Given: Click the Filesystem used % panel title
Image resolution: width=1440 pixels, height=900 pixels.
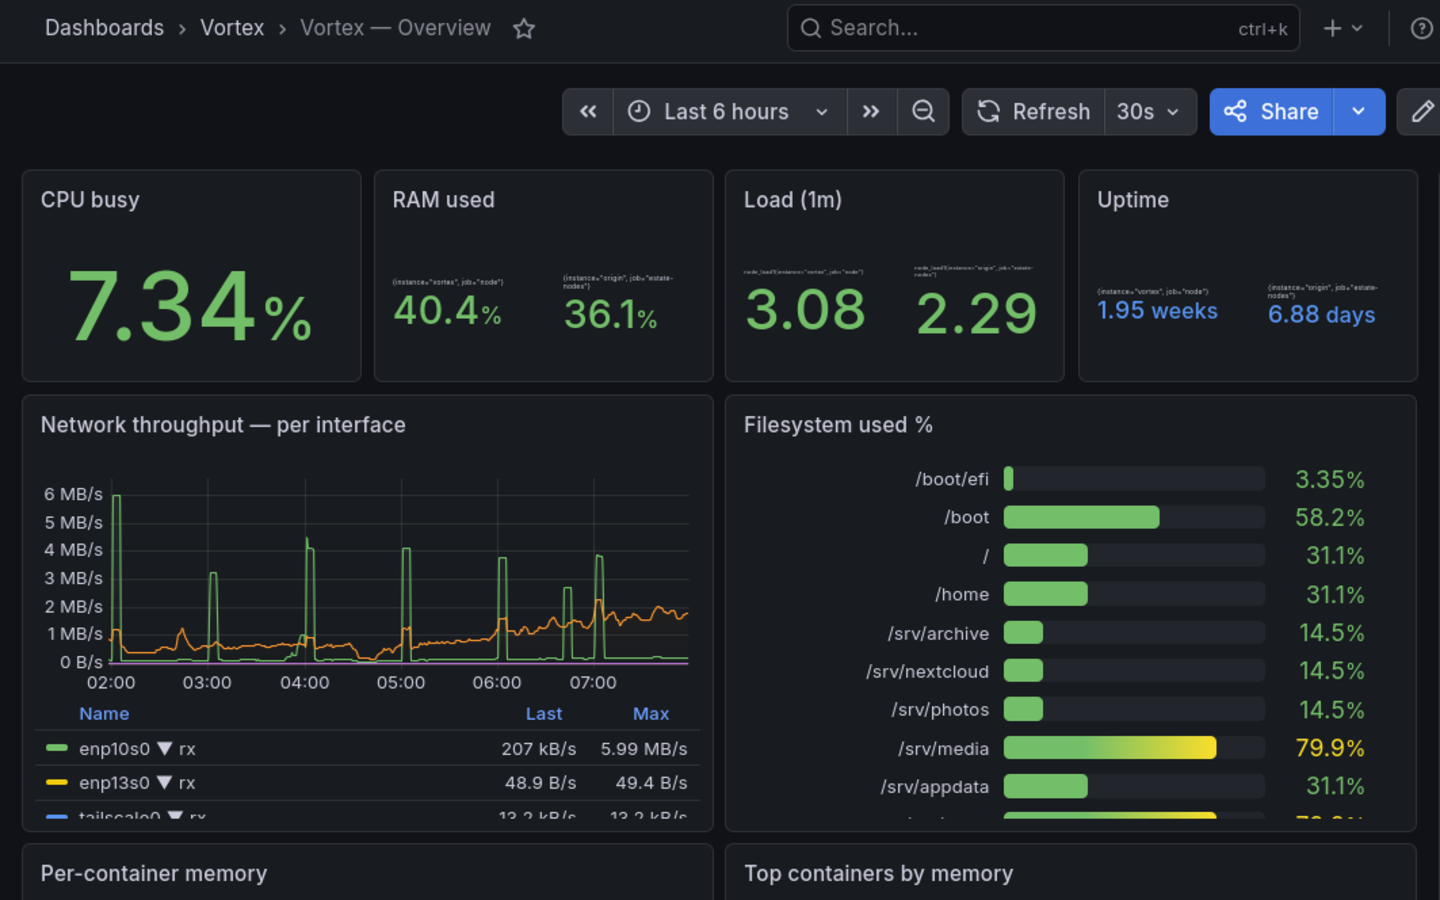Looking at the screenshot, I should 838,425.
